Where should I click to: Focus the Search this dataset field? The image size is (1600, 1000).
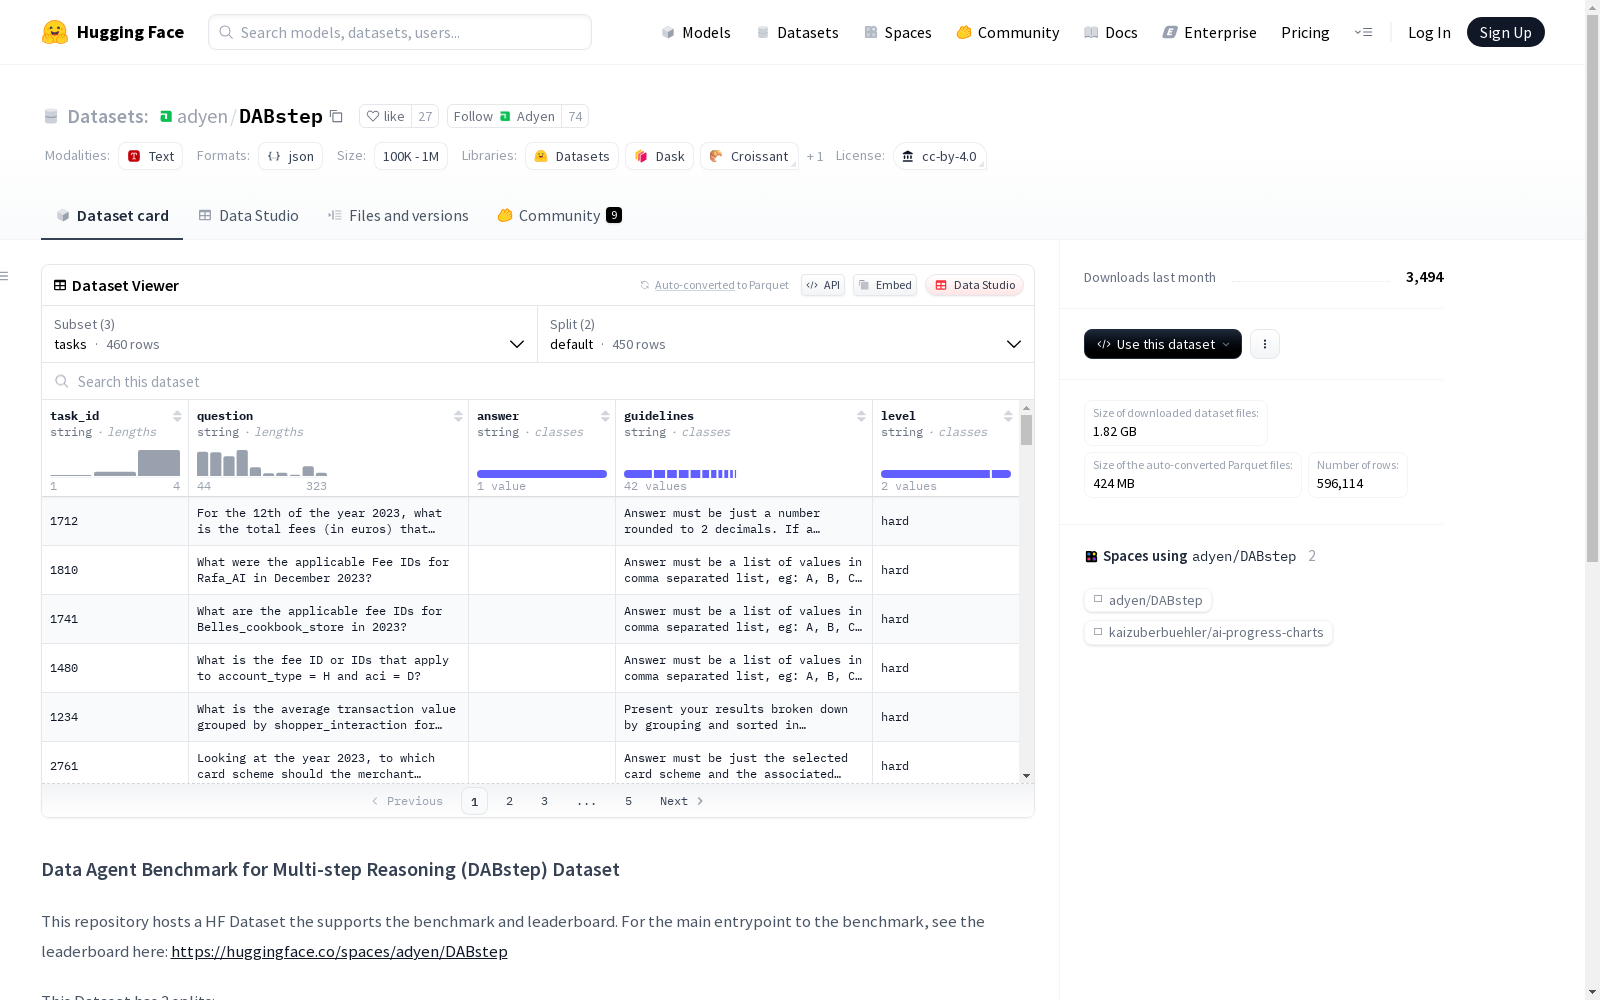[x=538, y=381]
